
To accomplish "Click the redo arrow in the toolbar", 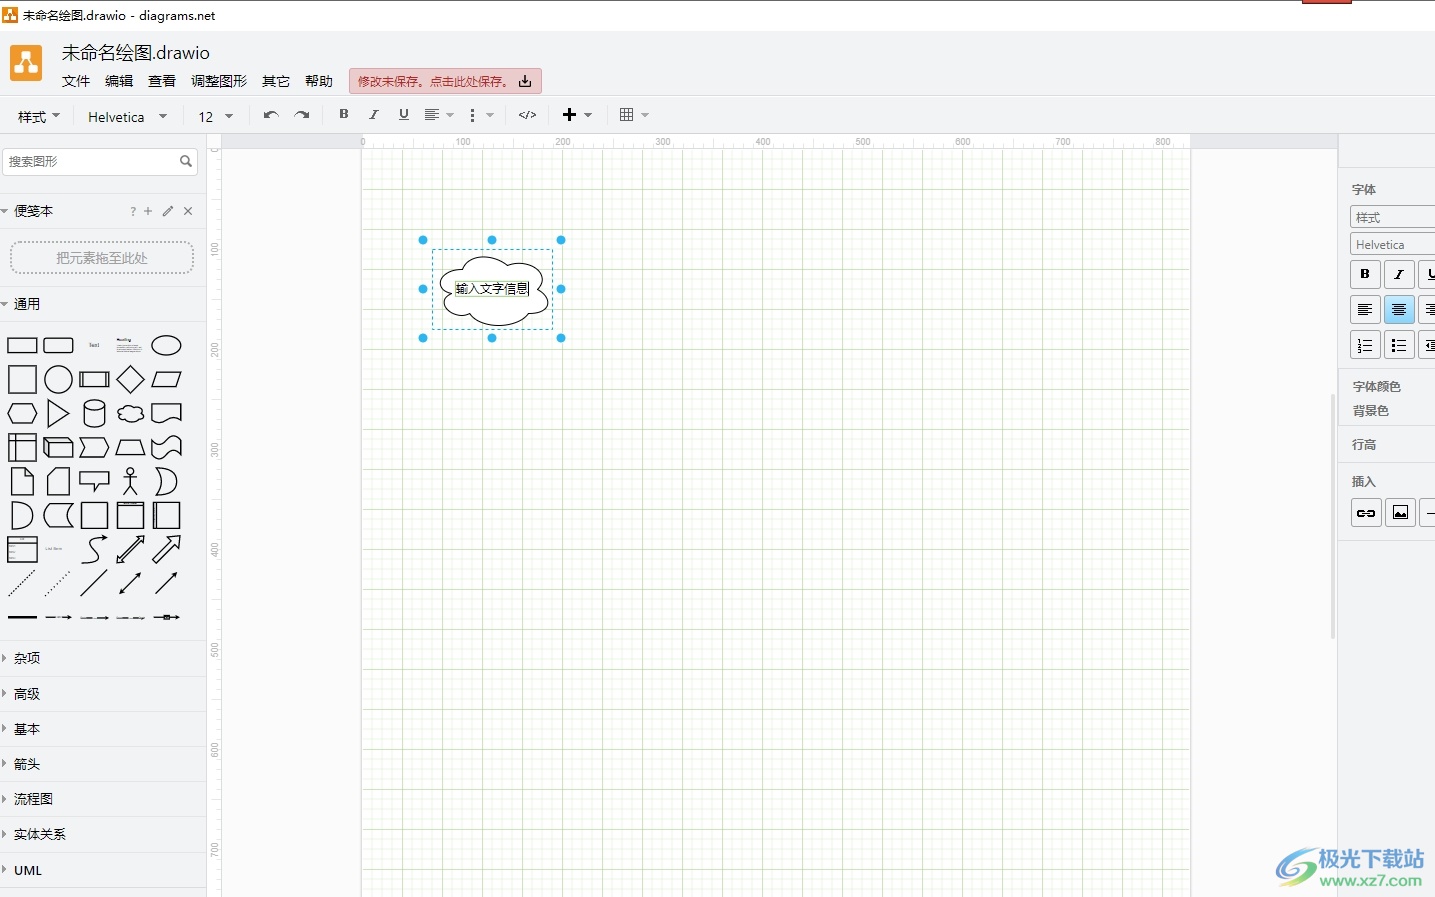I will click(x=302, y=115).
